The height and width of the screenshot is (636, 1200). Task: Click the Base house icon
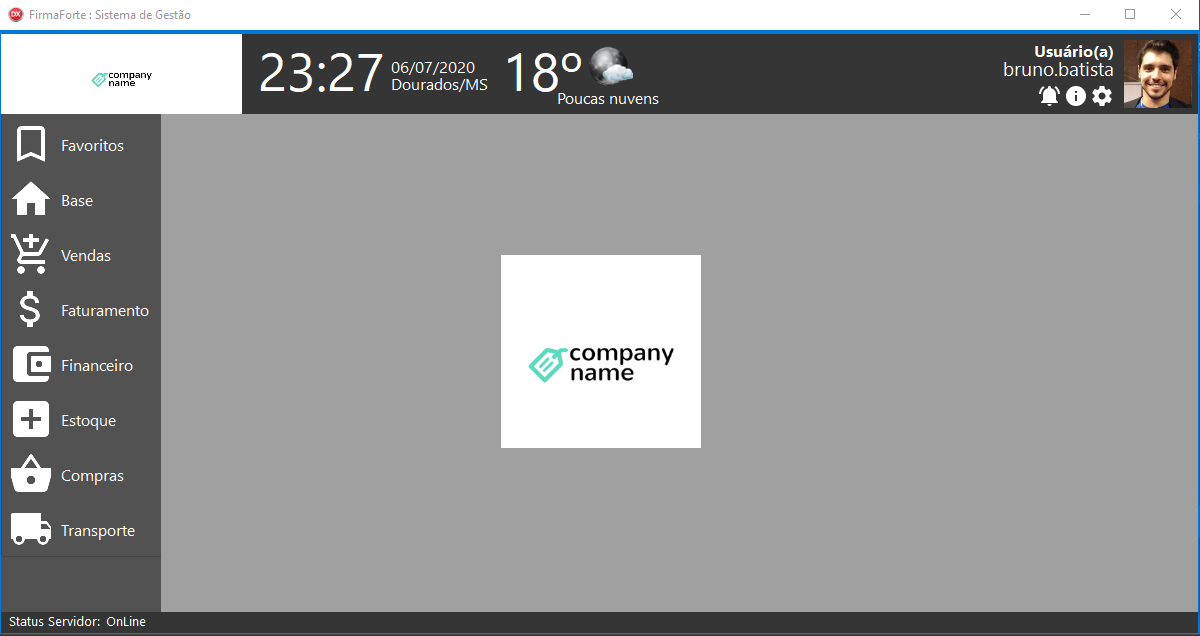(x=31, y=199)
